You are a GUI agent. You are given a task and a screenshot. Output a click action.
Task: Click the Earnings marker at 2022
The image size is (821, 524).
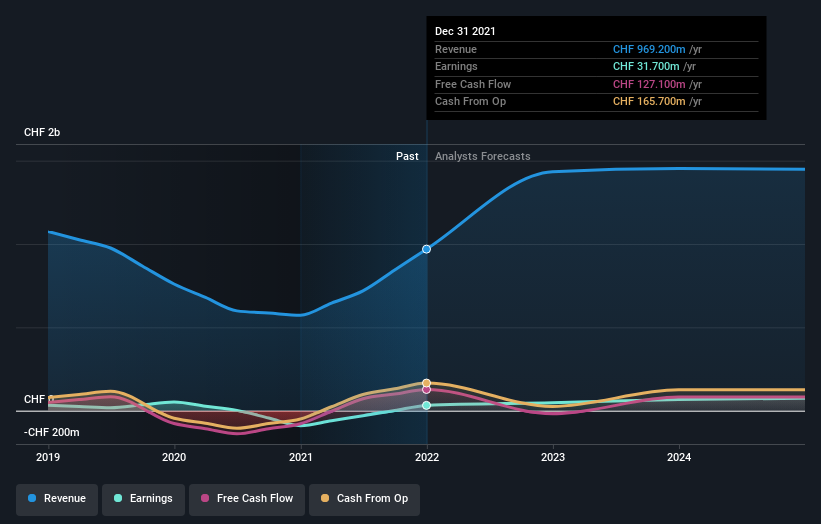(427, 405)
